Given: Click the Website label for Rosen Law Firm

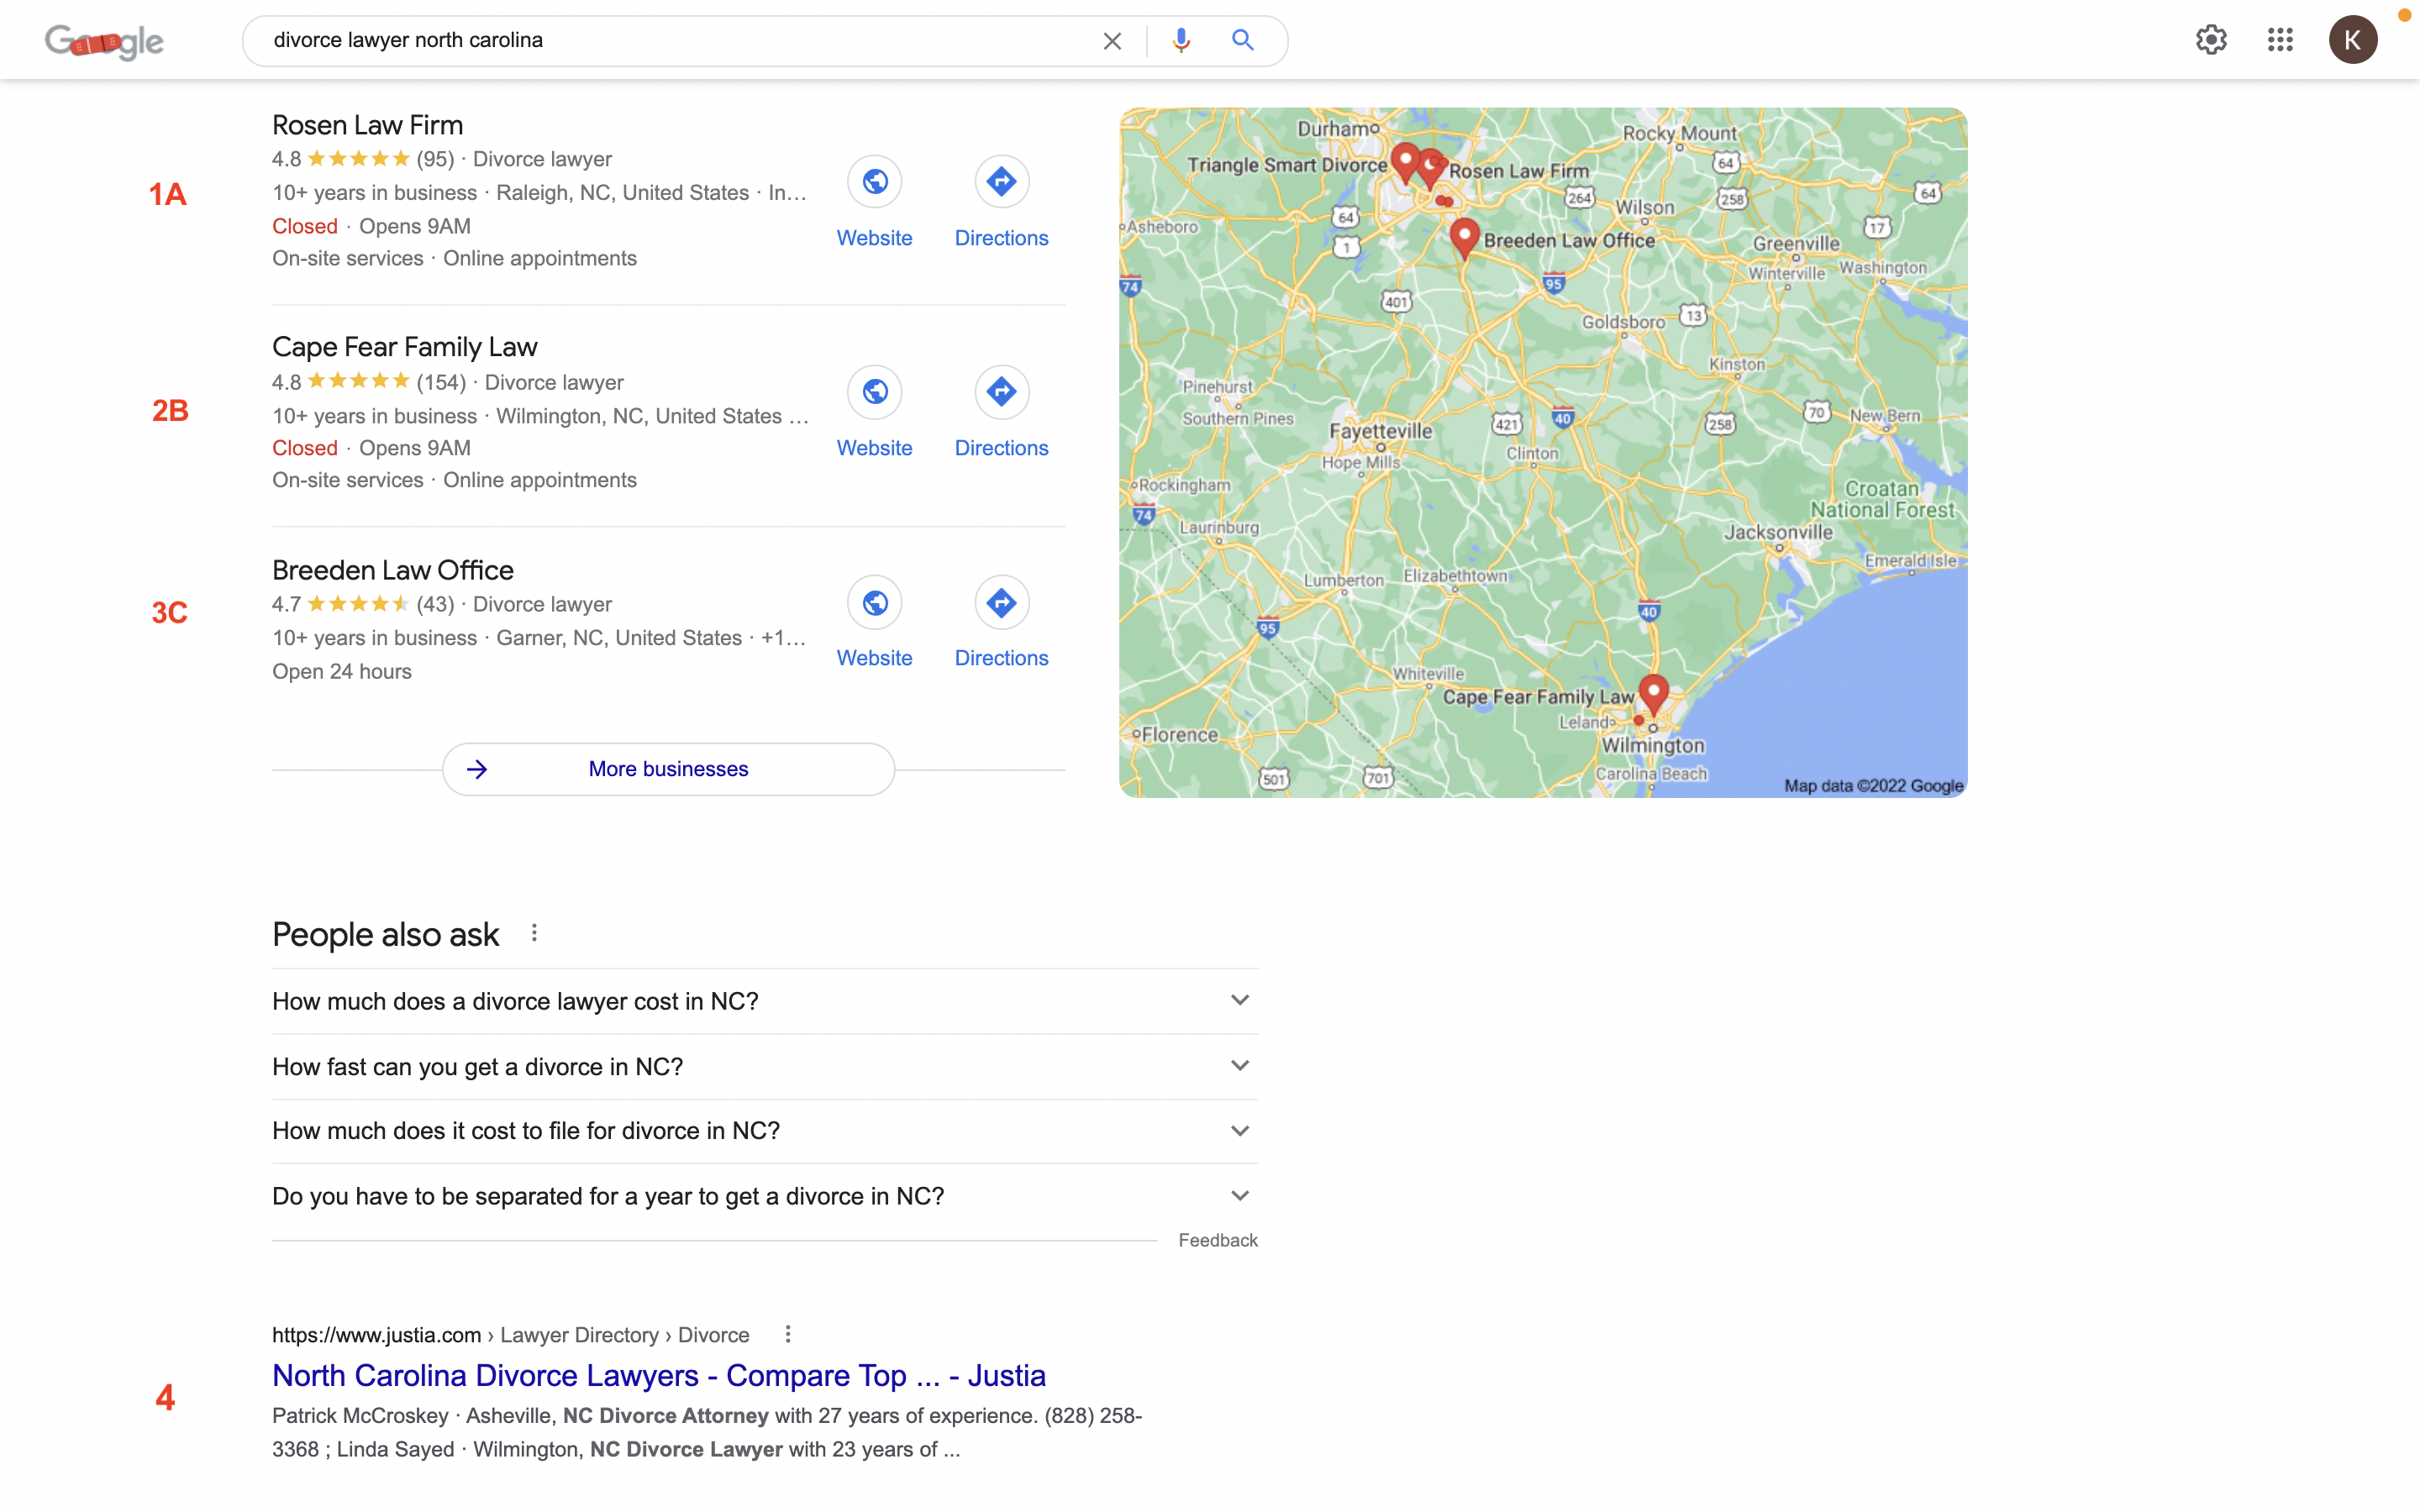Looking at the screenshot, I should [875, 238].
